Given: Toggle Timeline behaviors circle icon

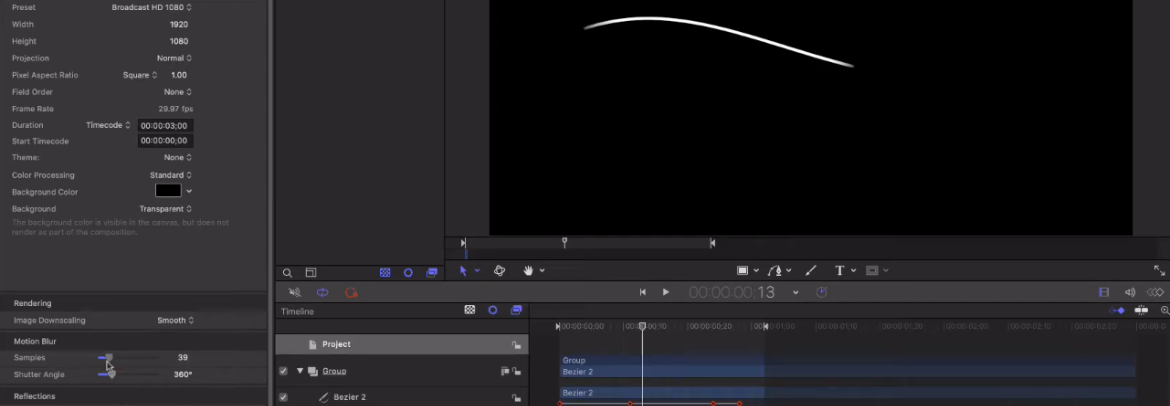Looking at the screenshot, I should coord(492,310).
